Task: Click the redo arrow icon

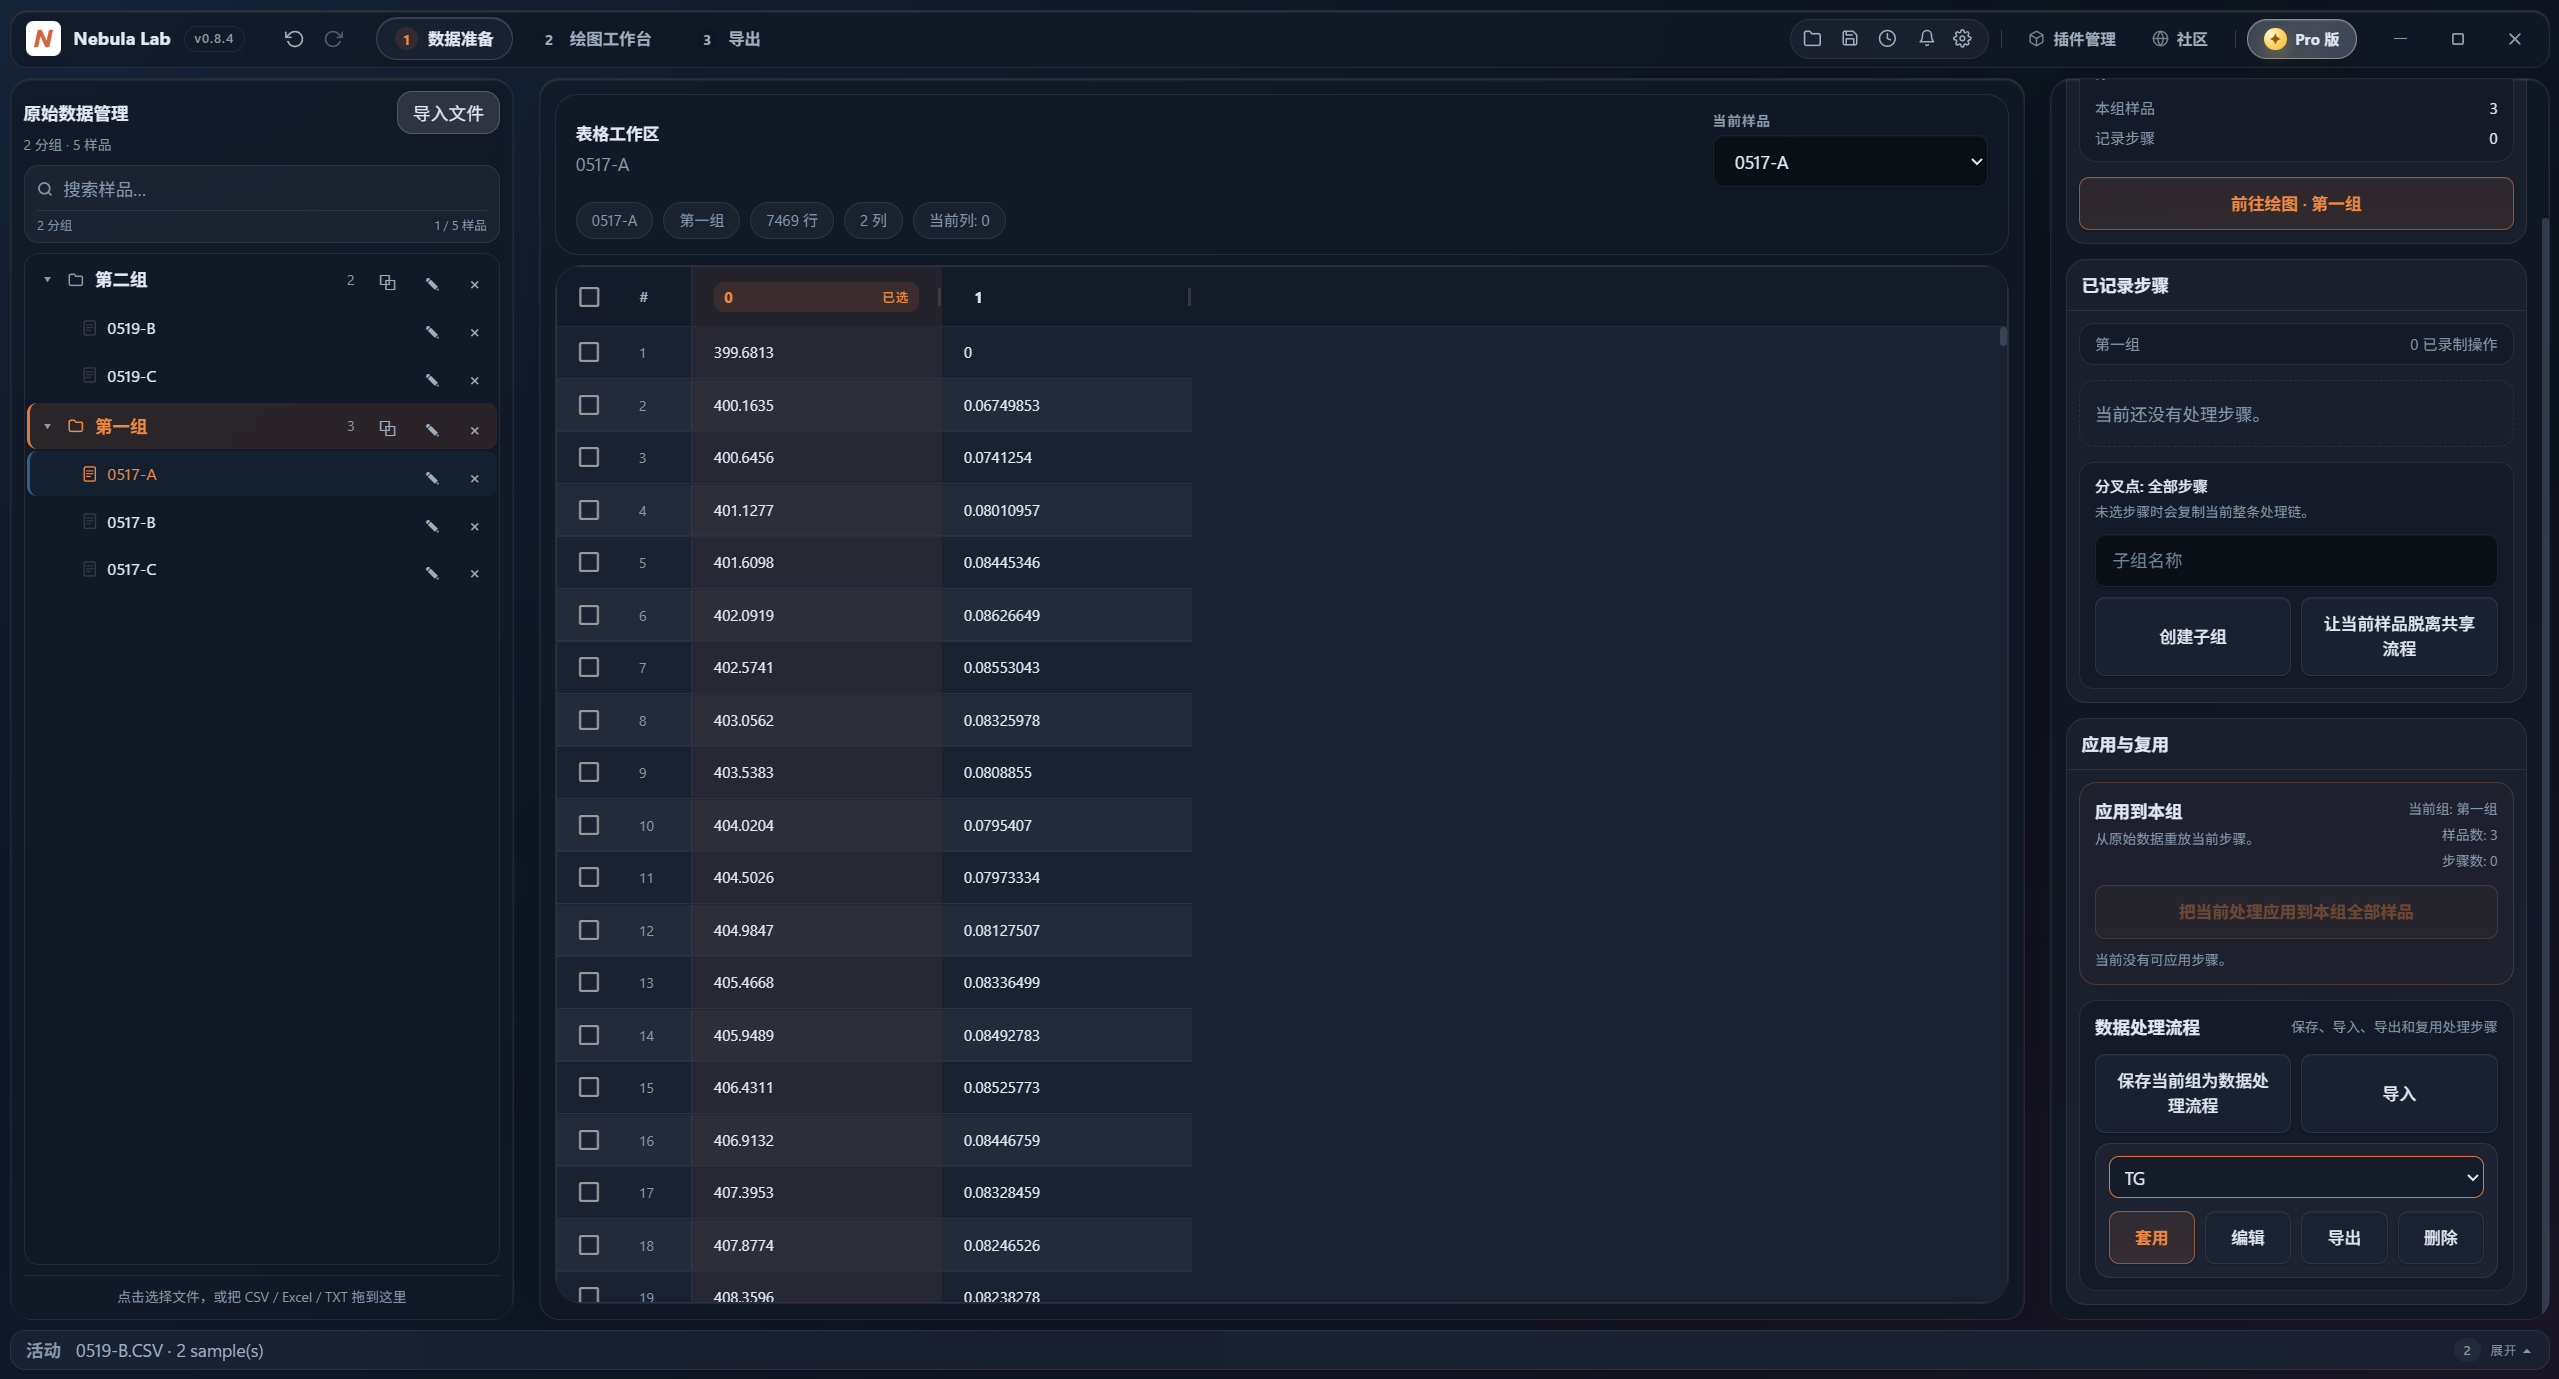Action: click(x=334, y=39)
